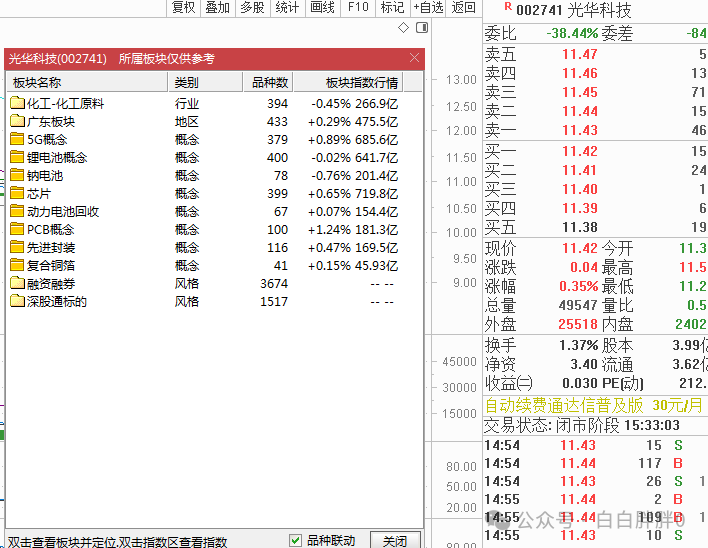This screenshot has width=708, height=548.
Task: Sort by 板块名称 column header
Action: pyautogui.click(x=87, y=82)
